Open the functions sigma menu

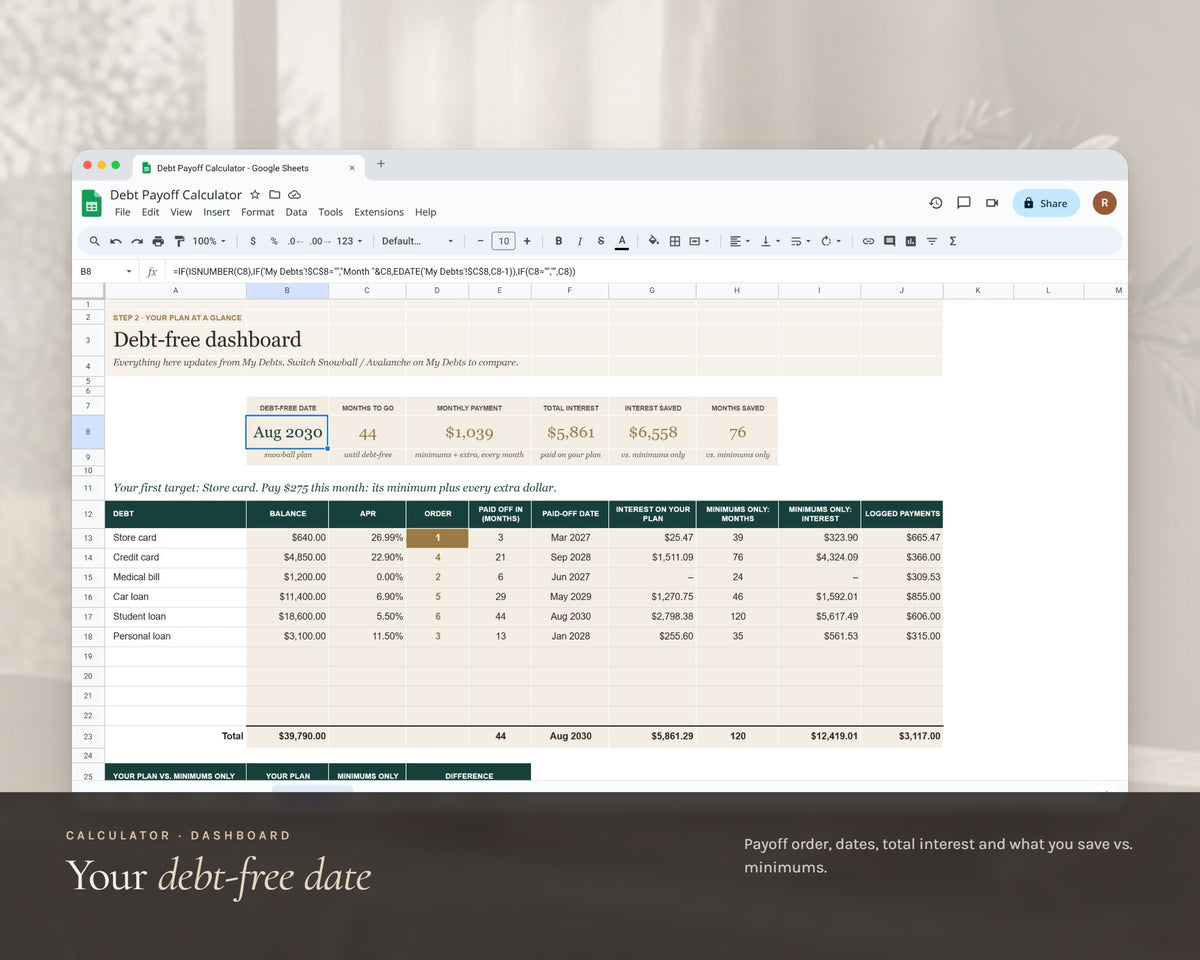952,241
